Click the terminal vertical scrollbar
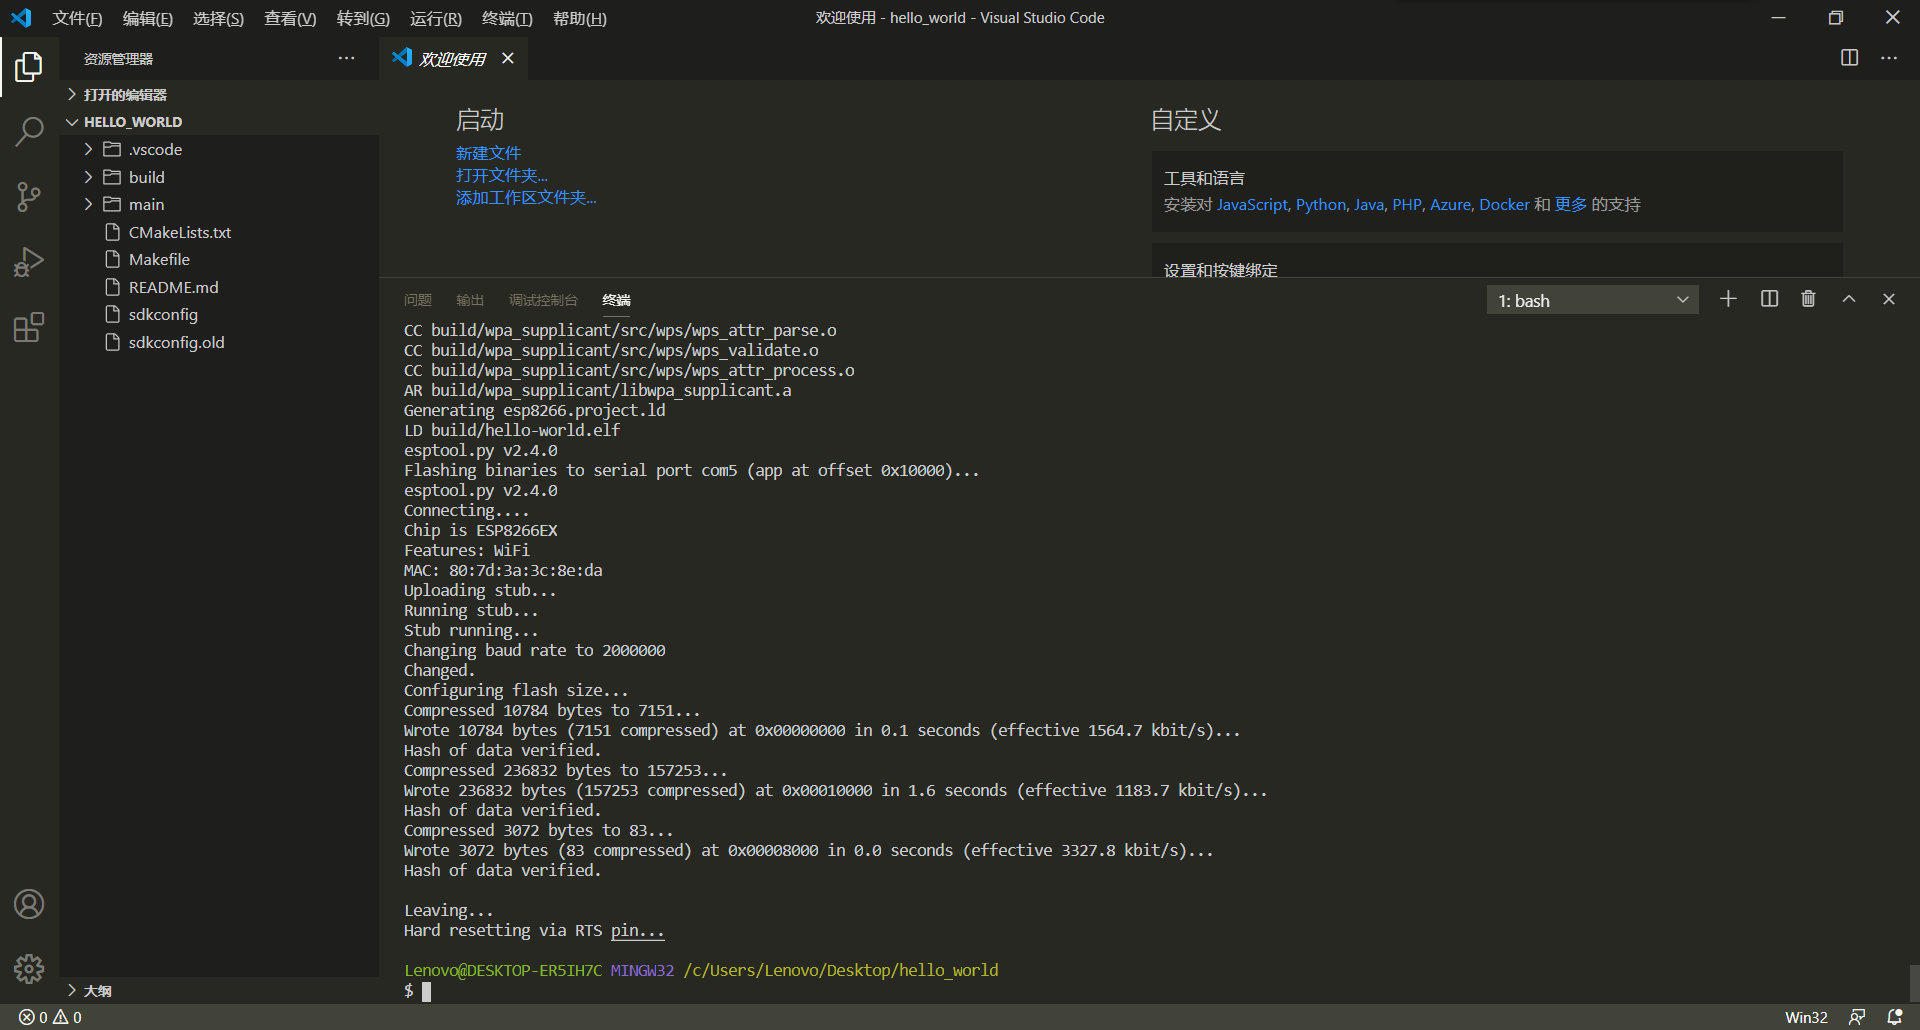Screen dimensions: 1920x1030 pyautogui.click(x=1914, y=983)
